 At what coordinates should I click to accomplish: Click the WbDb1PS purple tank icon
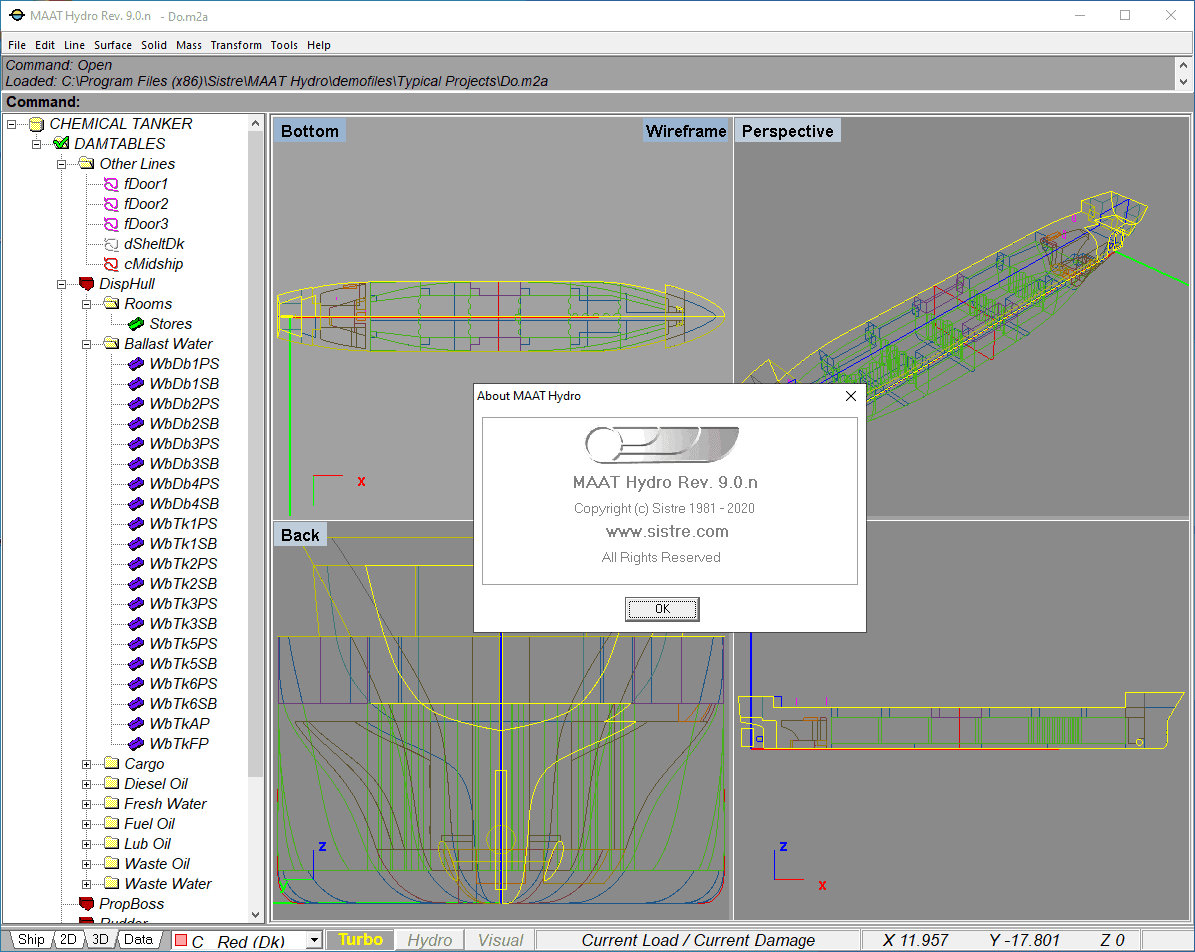[x=136, y=364]
